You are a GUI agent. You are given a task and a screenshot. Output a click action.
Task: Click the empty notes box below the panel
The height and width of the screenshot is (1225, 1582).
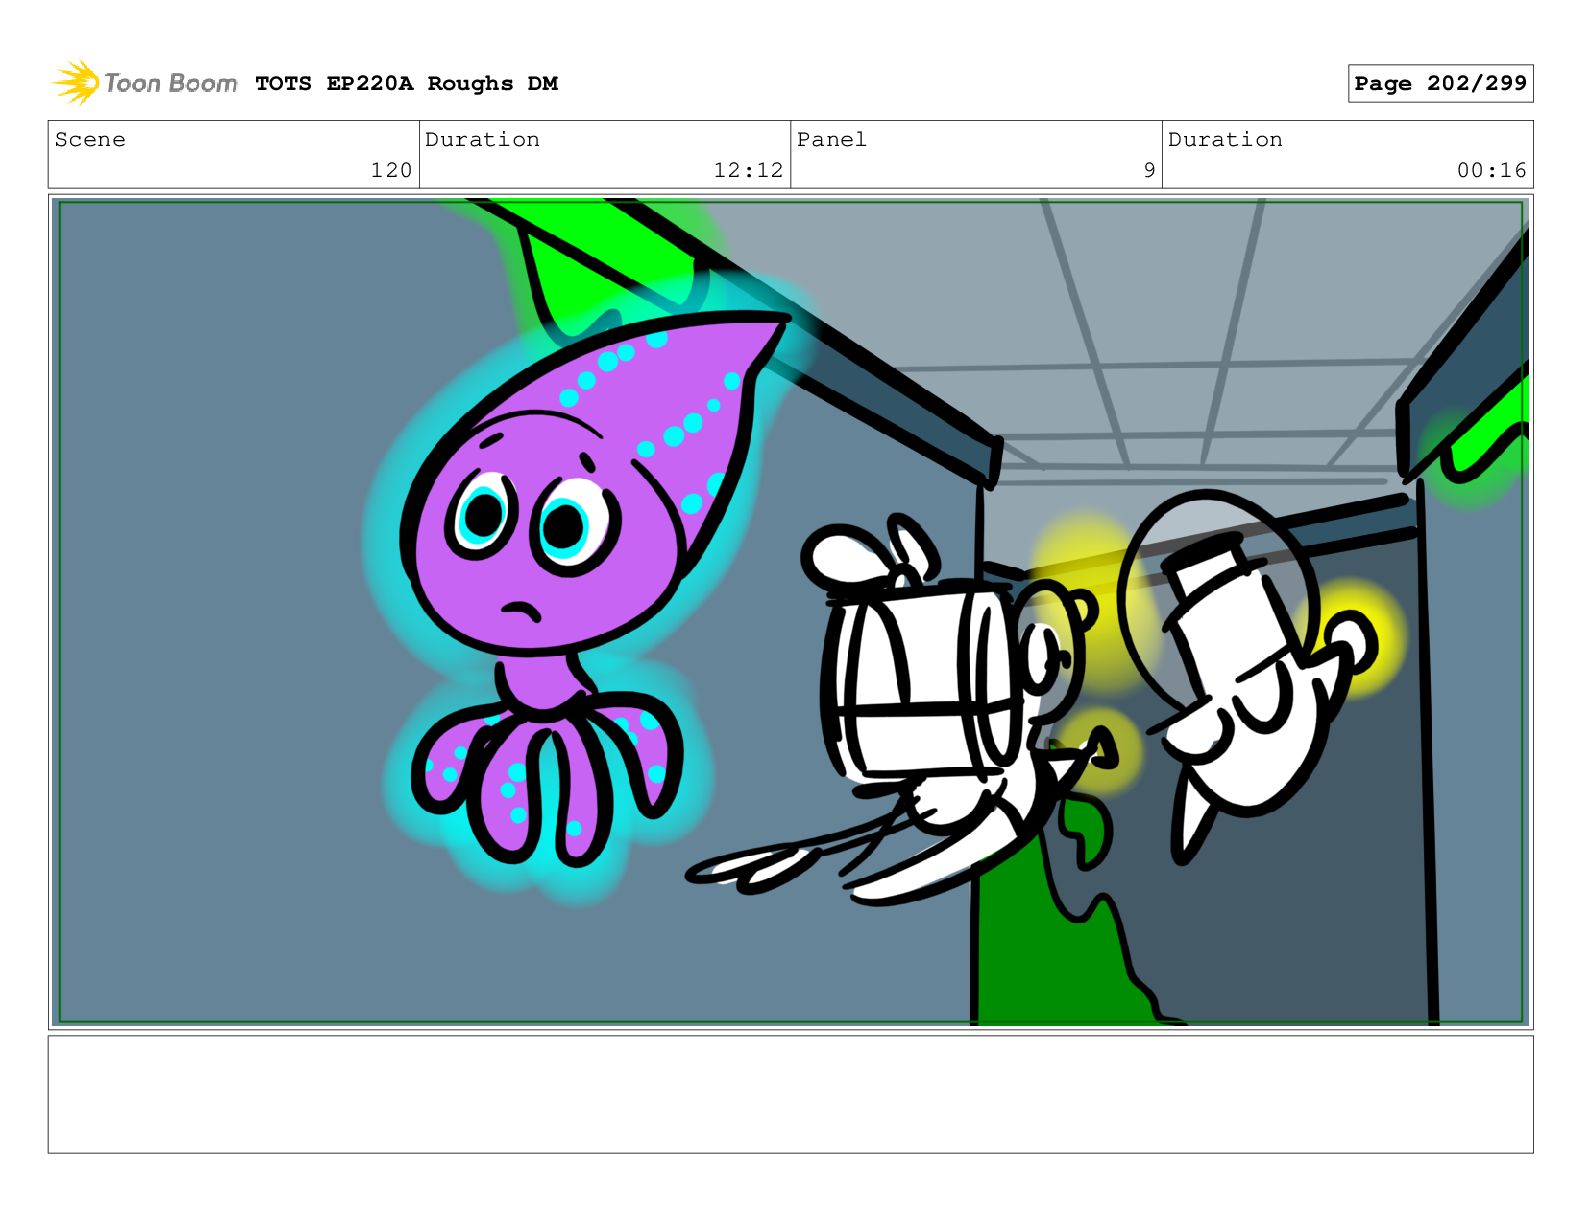[791, 1095]
